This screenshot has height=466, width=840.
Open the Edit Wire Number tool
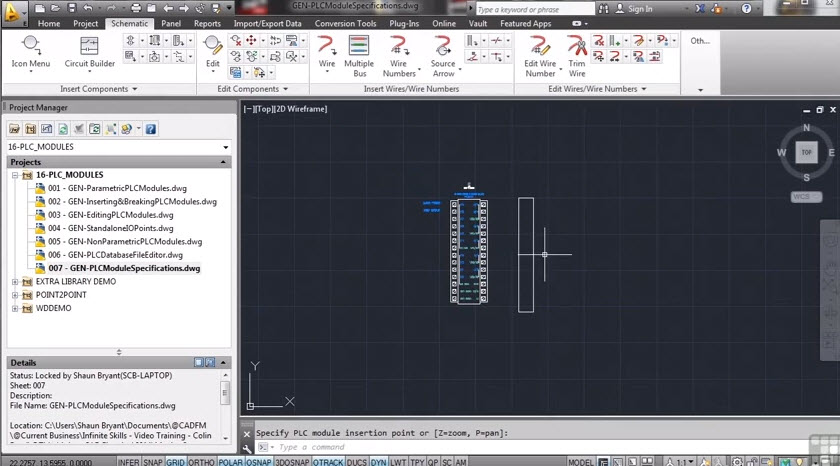point(540,56)
